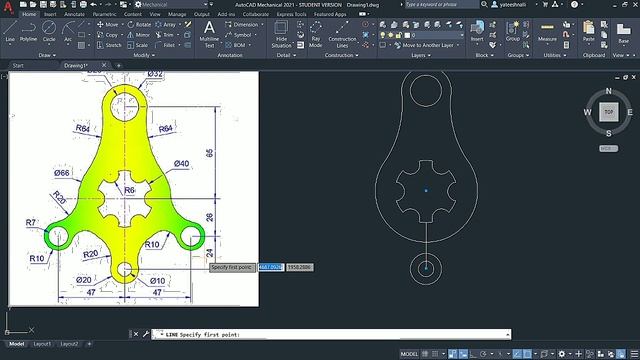640x360 pixels.
Task: Click the keyword search box
Action: coord(442,4)
